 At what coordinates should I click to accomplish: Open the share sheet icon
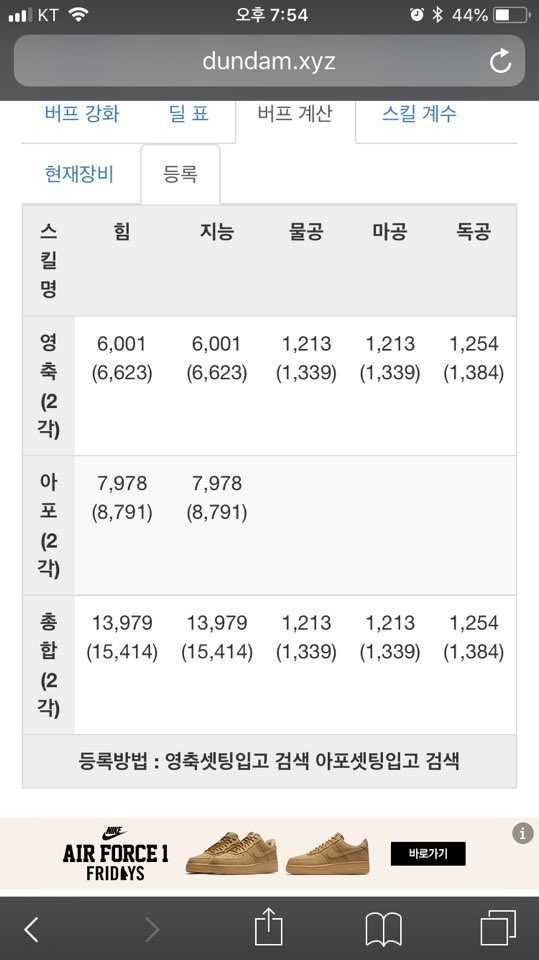pyautogui.click(x=268, y=926)
